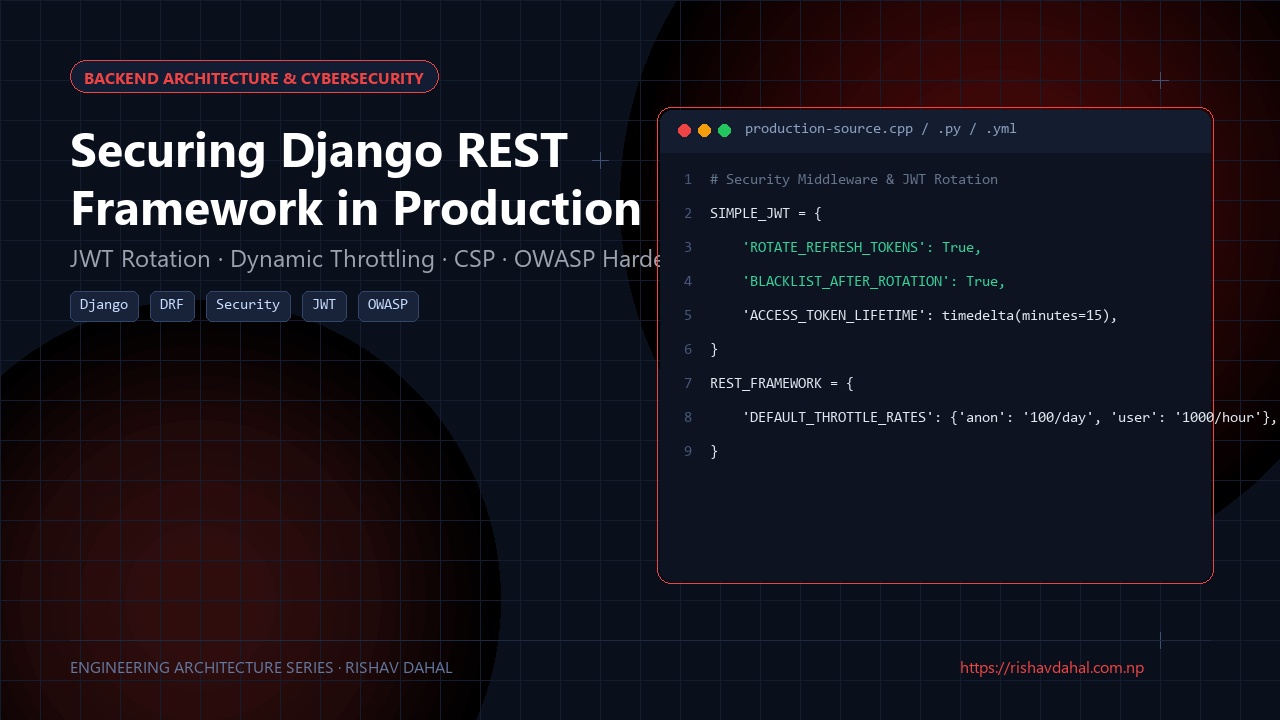The width and height of the screenshot is (1280, 720).
Task: Click the 'Securing Django REST' headline line
Action: pyautogui.click(x=319, y=151)
